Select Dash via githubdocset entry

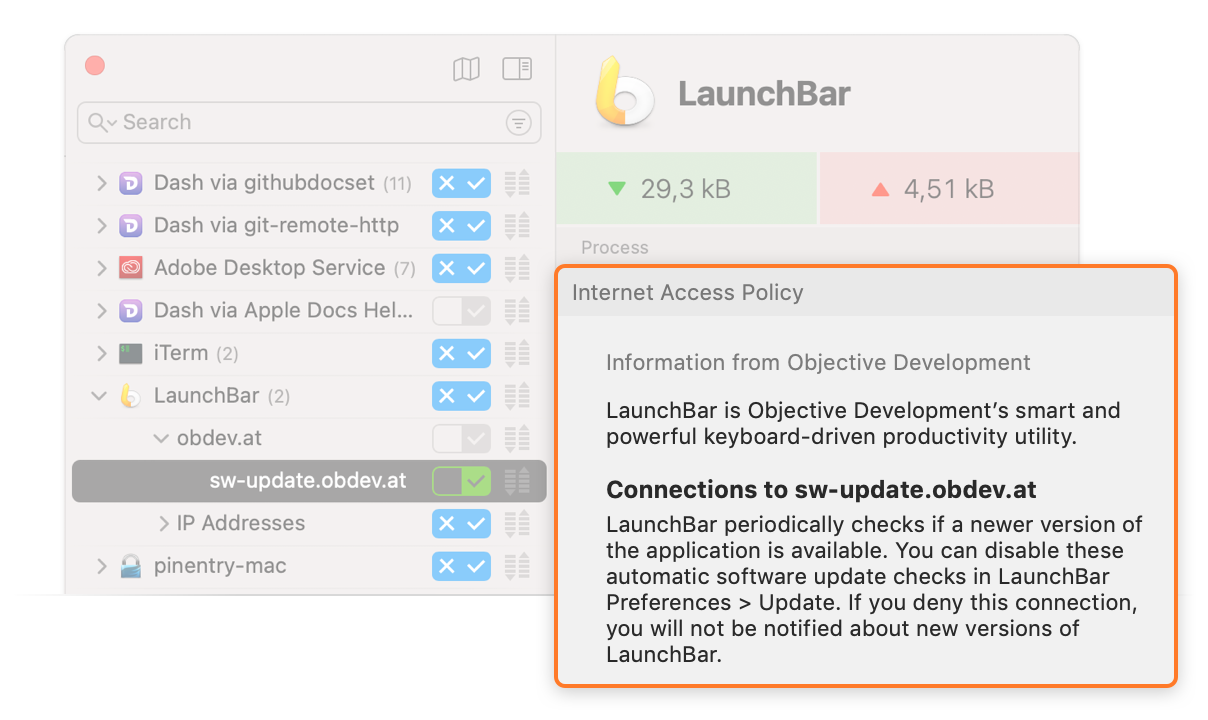[264, 183]
